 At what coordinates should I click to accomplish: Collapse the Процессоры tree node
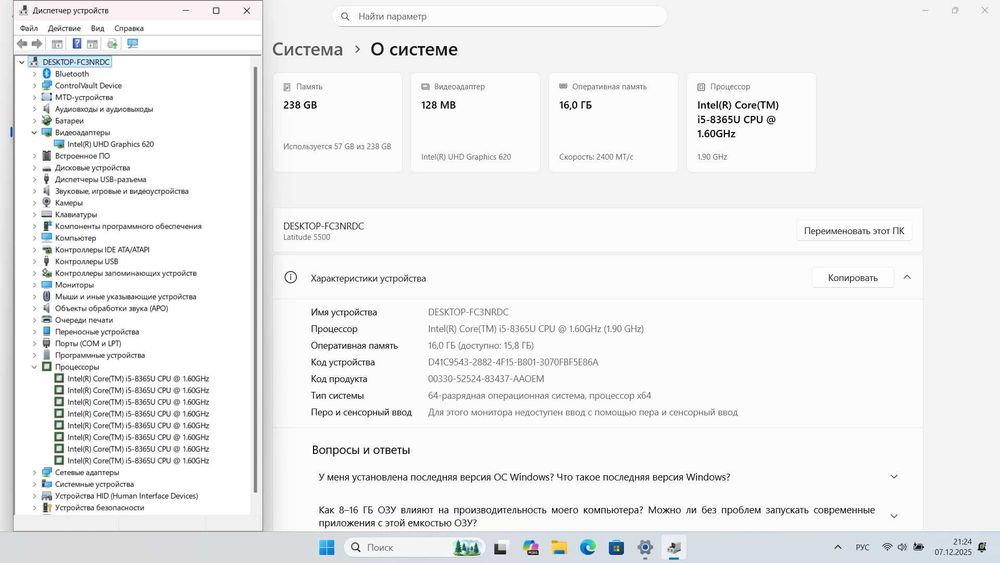click(x=34, y=367)
